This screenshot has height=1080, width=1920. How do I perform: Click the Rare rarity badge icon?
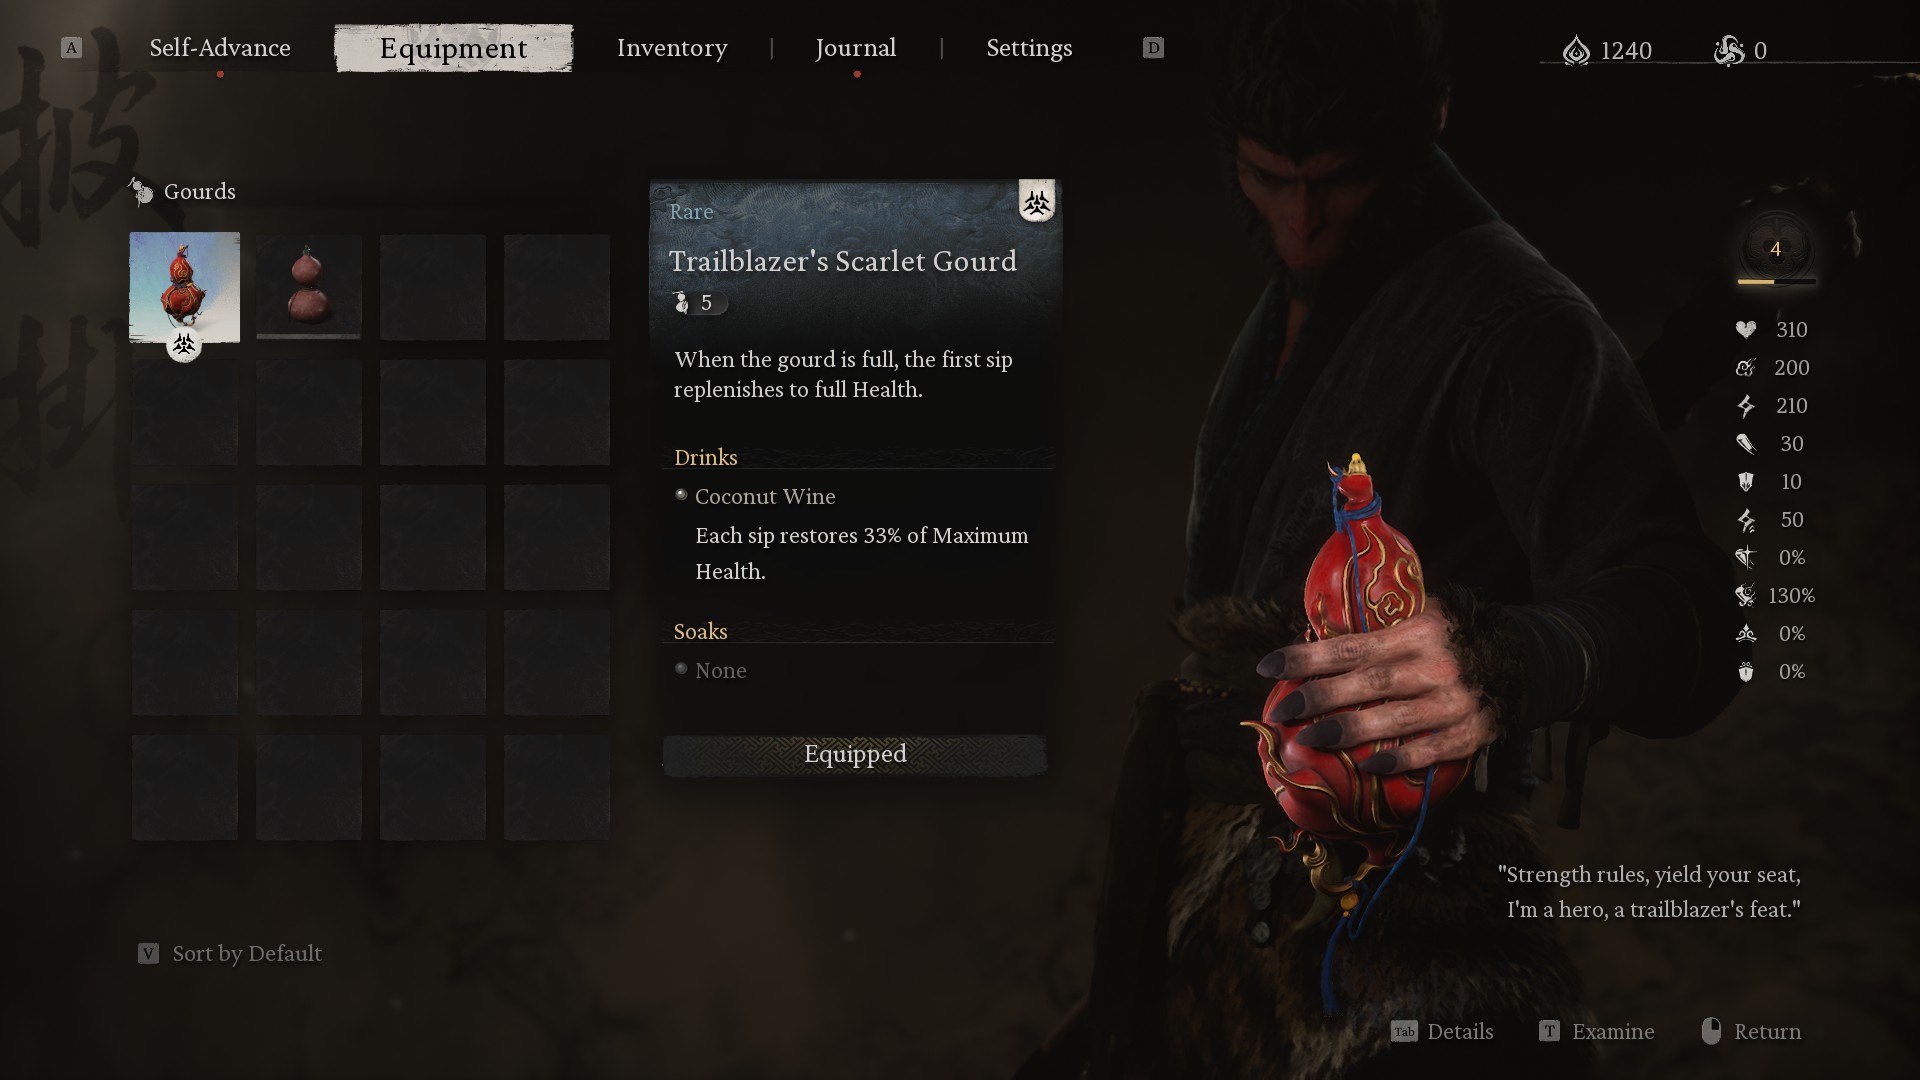1038,202
